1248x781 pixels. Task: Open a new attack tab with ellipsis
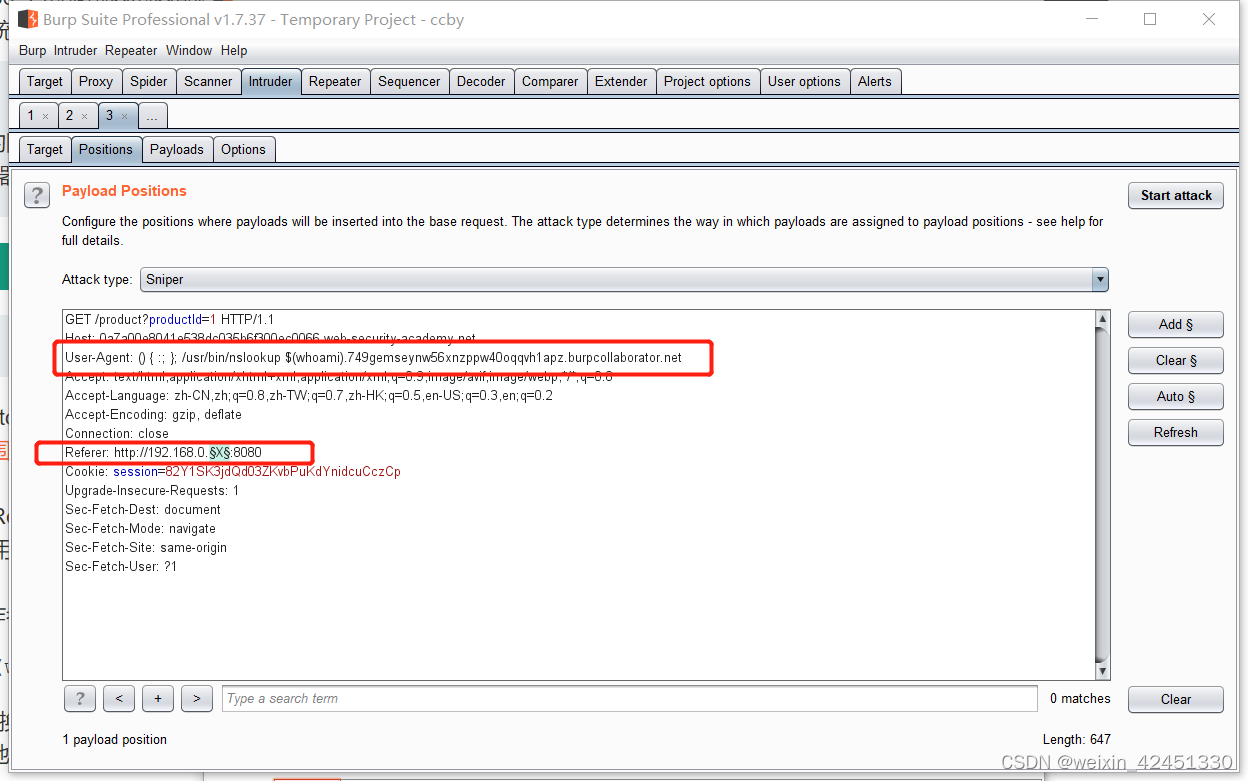pyautogui.click(x=152, y=117)
